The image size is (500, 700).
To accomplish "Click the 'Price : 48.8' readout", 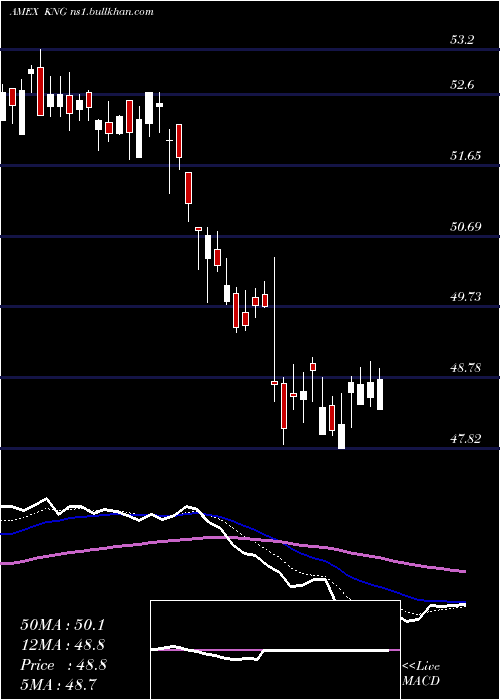I will [63, 665].
